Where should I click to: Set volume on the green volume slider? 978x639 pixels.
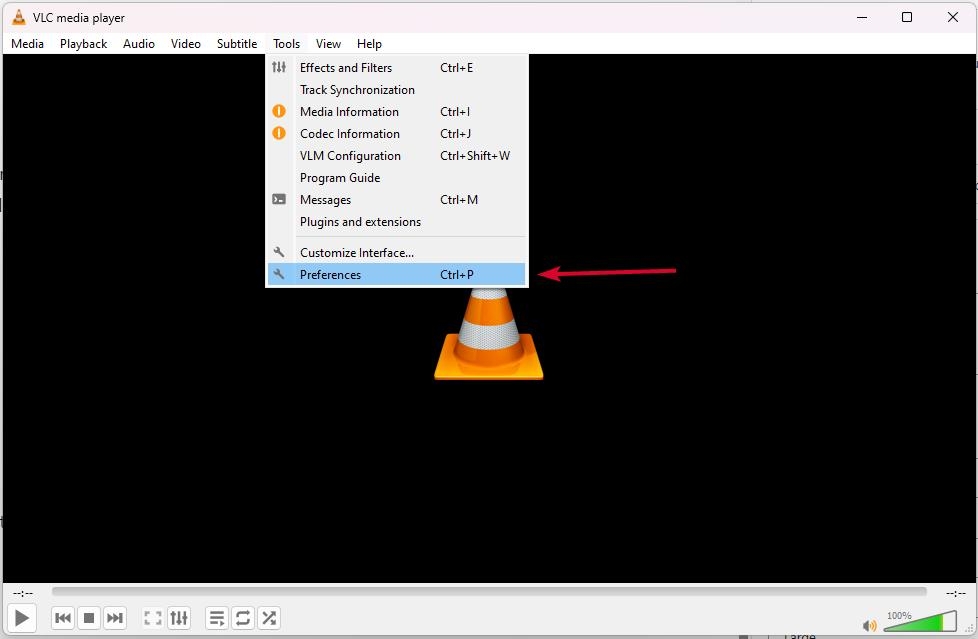pos(920,621)
